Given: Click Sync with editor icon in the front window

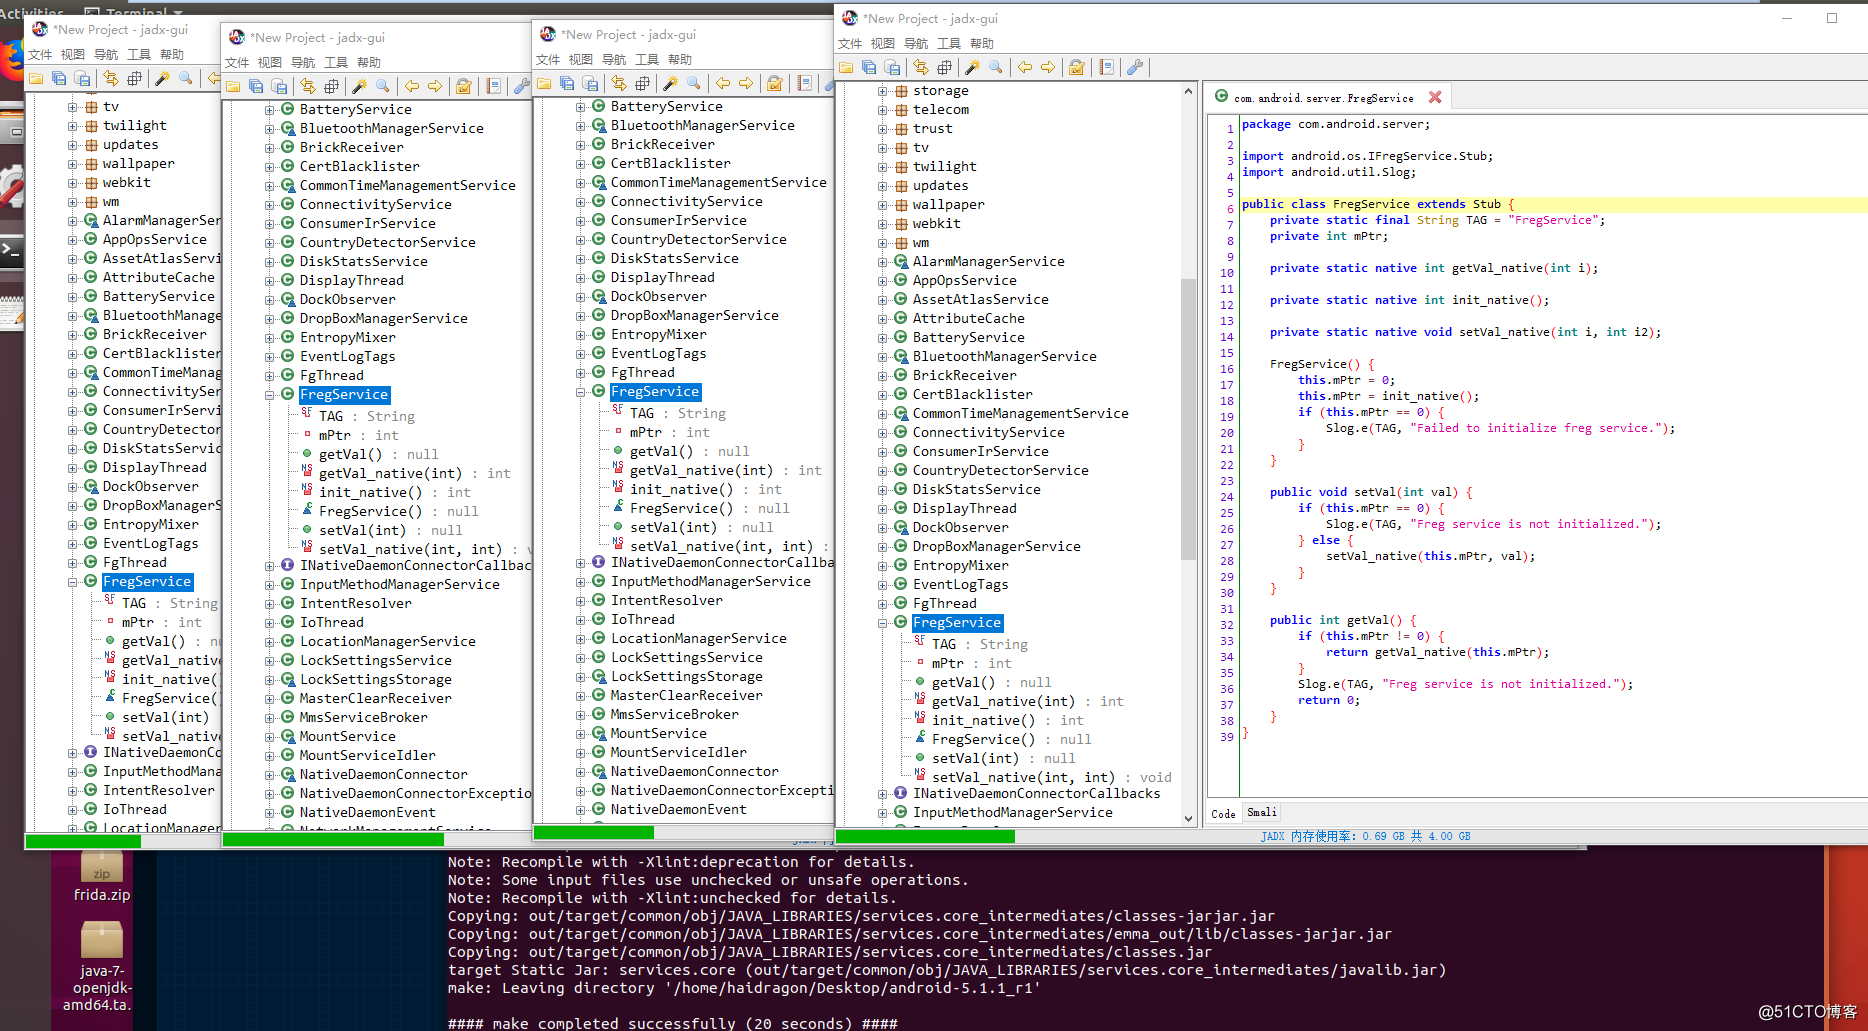Looking at the screenshot, I should coord(920,67).
